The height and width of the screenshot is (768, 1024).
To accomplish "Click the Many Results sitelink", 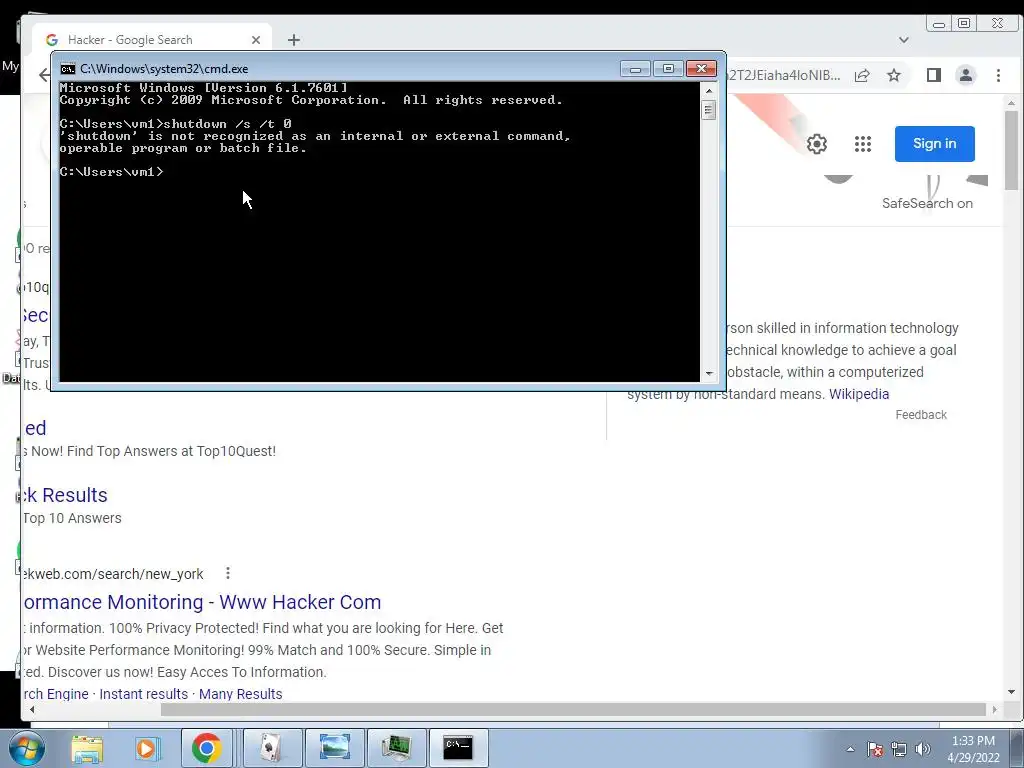I will pos(240,694).
